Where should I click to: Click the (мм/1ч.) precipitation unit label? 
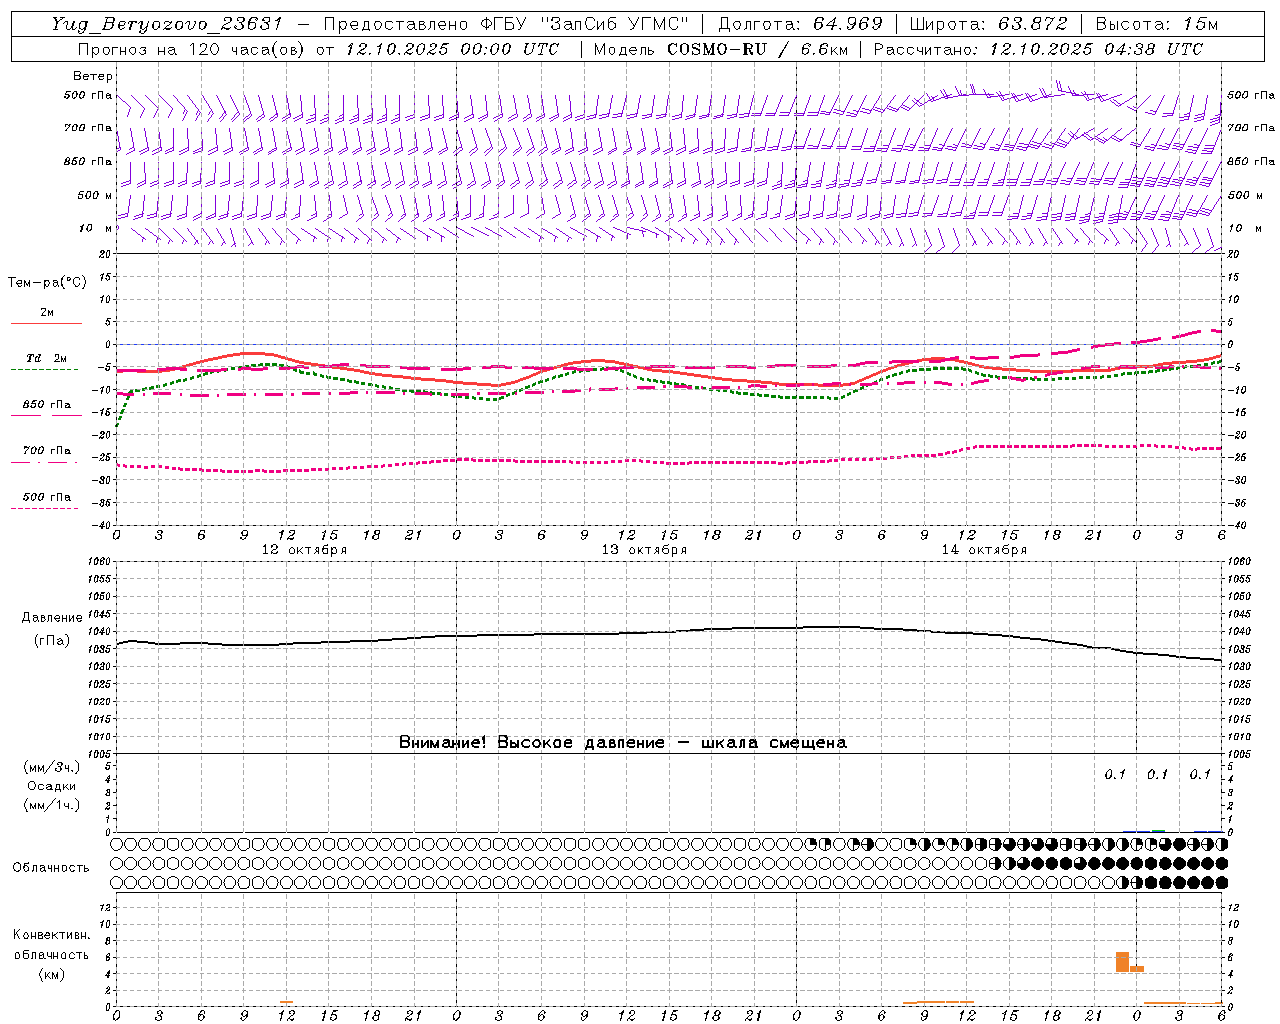point(52,805)
